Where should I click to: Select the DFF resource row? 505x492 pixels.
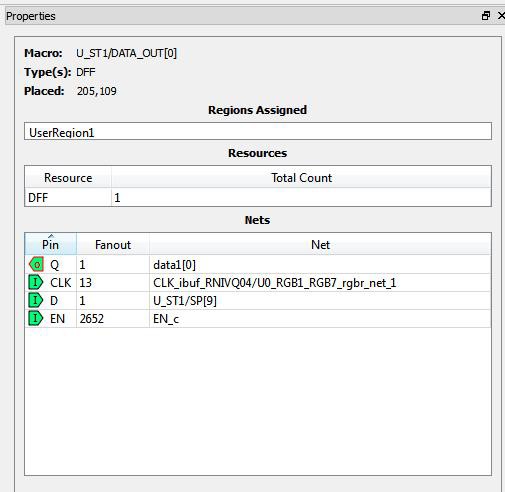click(x=258, y=197)
